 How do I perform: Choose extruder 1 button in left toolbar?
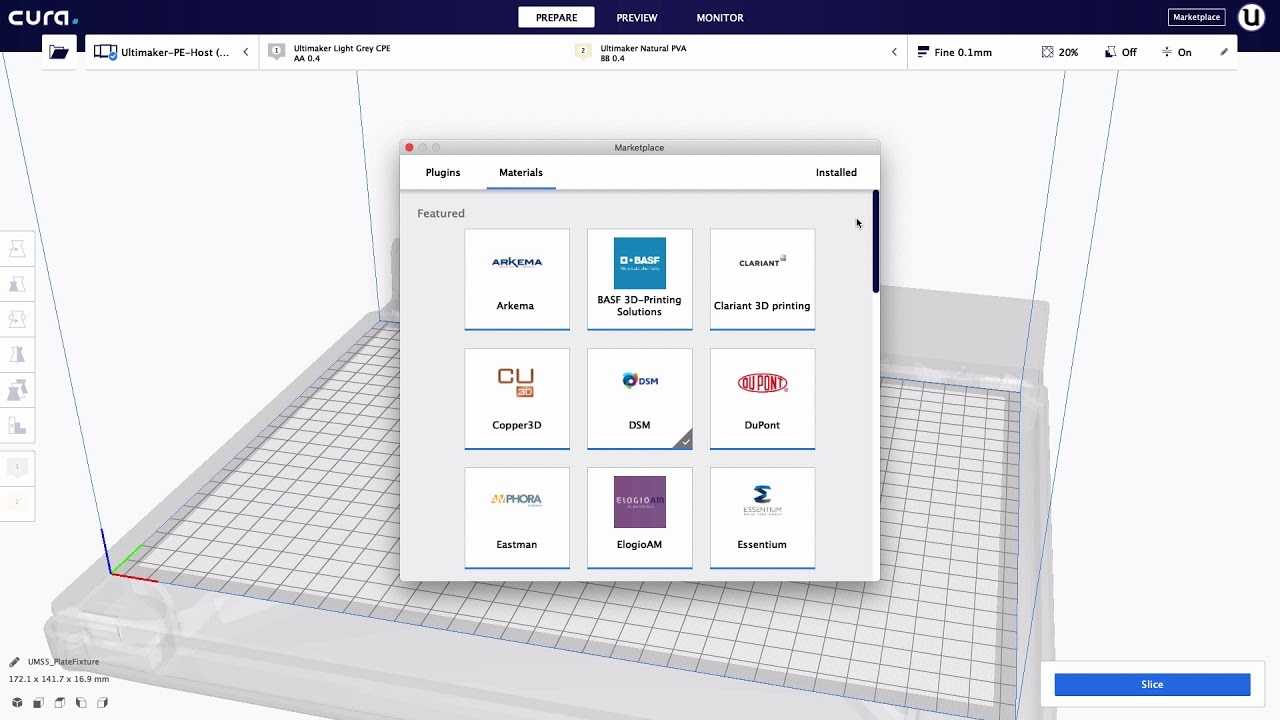click(17, 467)
